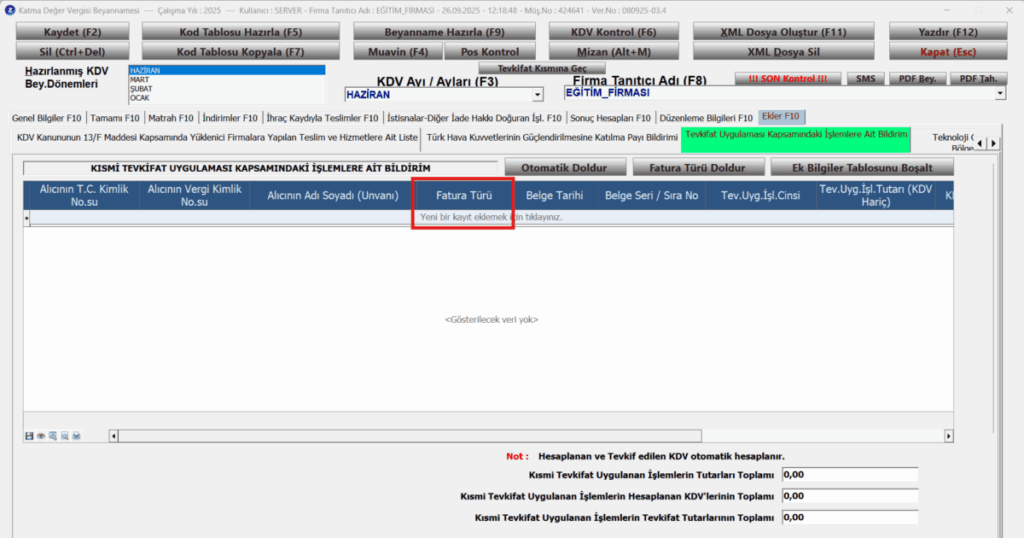
Task: Click Ek Bilgiler Tablosunu Boşalt button
Action: point(862,168)
